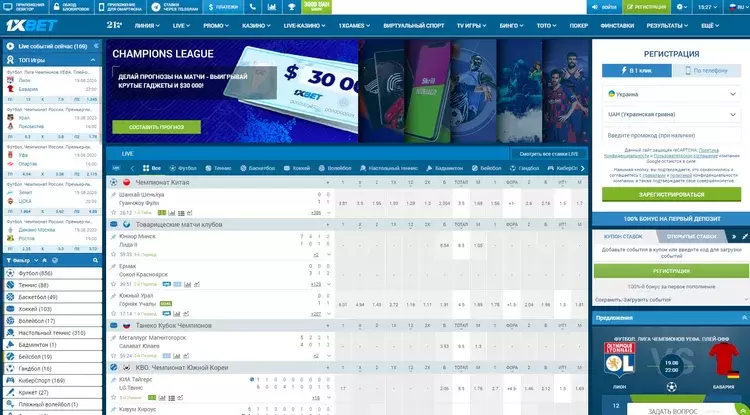
Task: Open trophy icon in top bar
Action: 291,7
